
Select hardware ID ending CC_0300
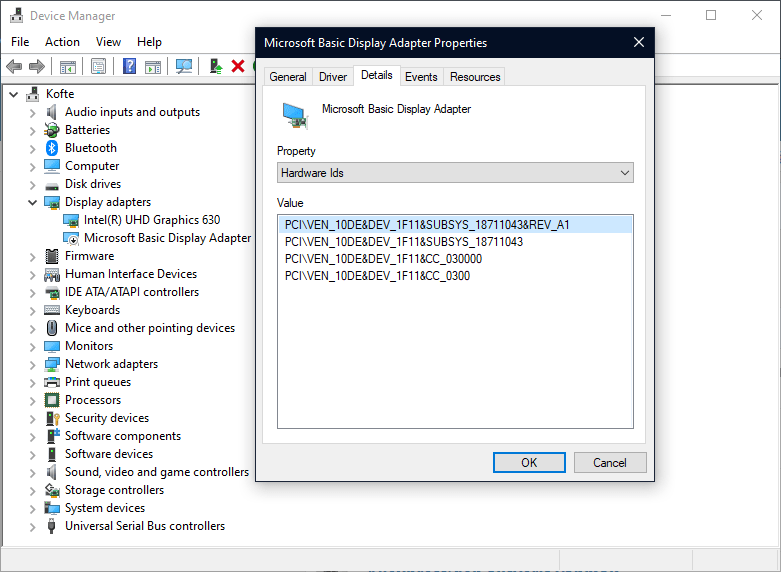[377, 276]
